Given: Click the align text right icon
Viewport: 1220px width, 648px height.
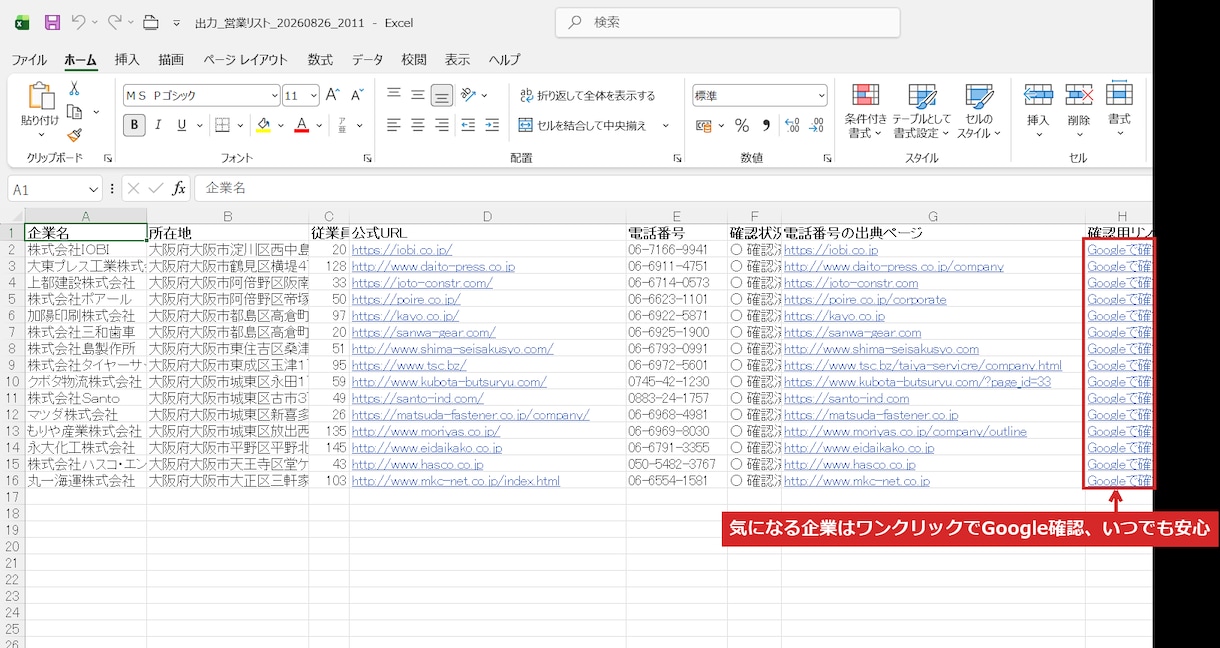Looking at the screenshot, I should tap(442, 125).
